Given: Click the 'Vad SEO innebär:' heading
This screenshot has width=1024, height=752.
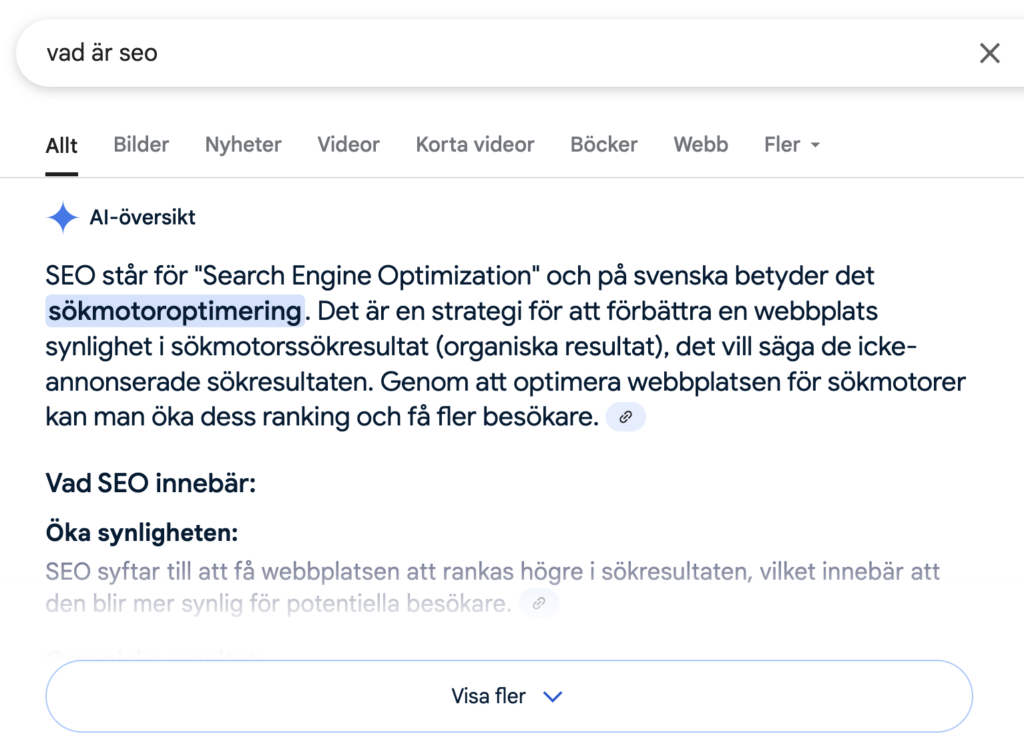Looking at the screenshot, I should click(150, 484).
